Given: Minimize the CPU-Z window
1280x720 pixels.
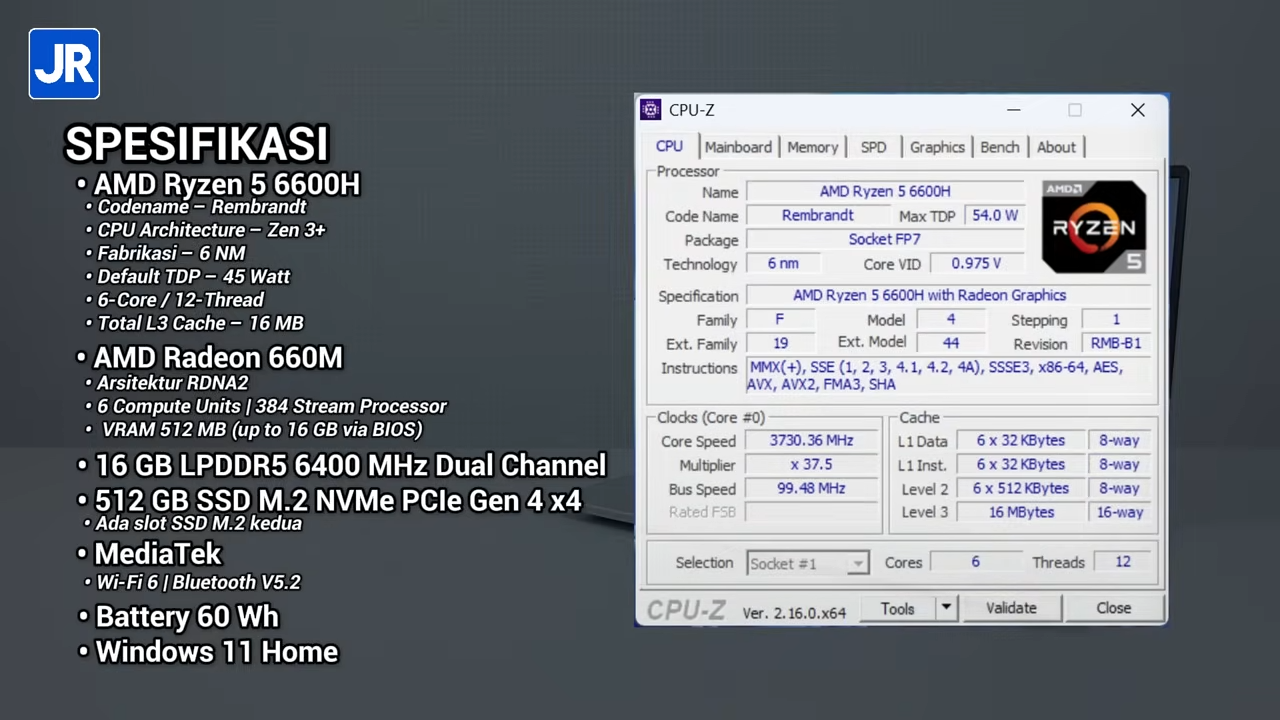Looking at the screenshot, I should (1013, 110).
